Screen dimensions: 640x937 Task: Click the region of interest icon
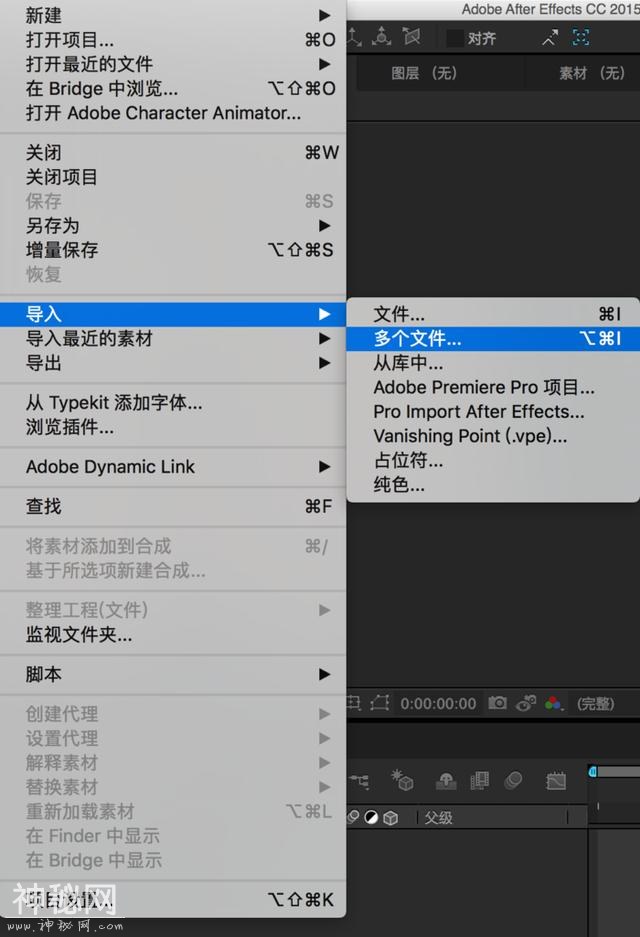point(354,703)
